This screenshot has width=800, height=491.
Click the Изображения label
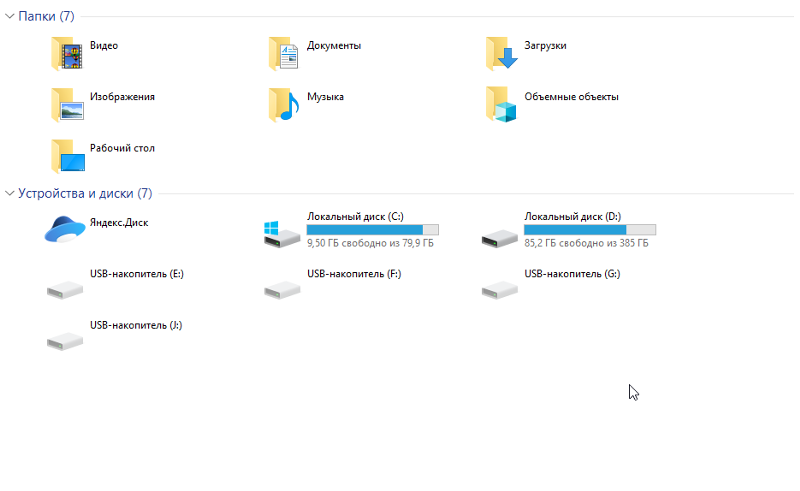coord(122,97)
